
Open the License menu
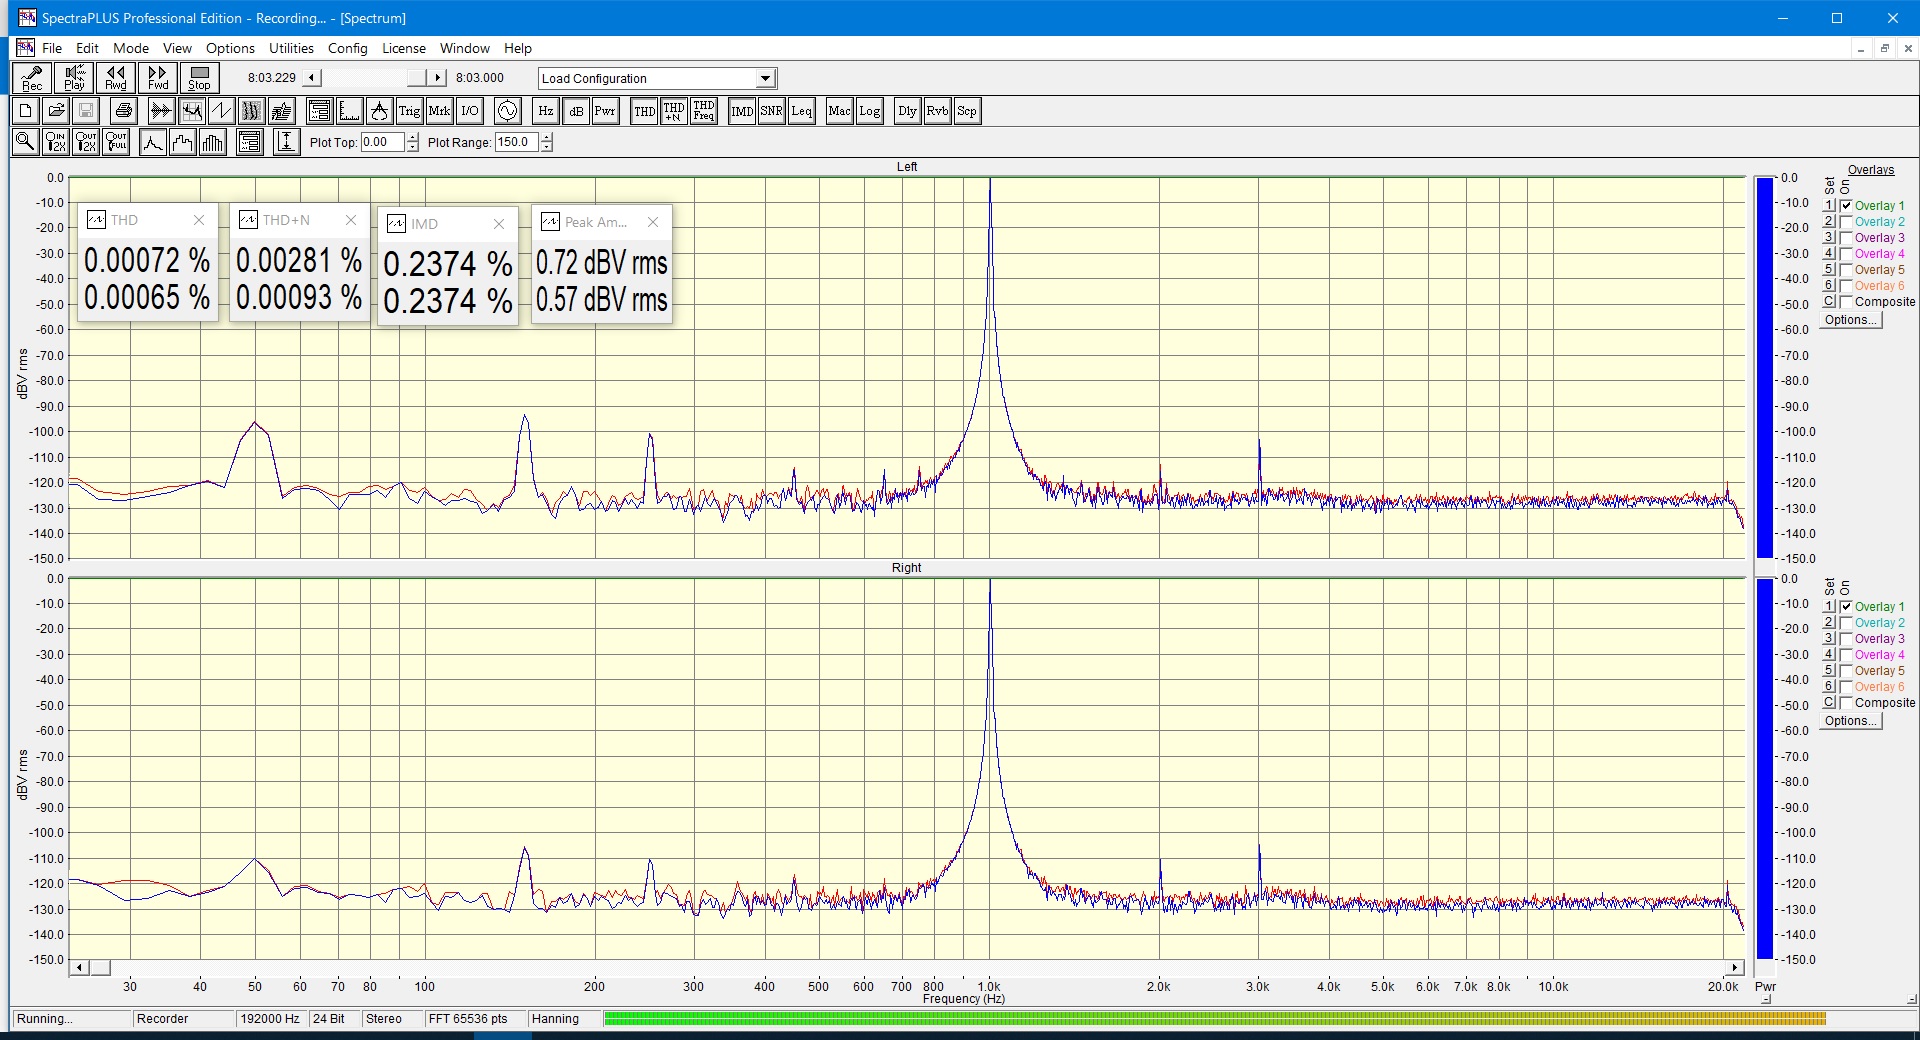(403, 48)
